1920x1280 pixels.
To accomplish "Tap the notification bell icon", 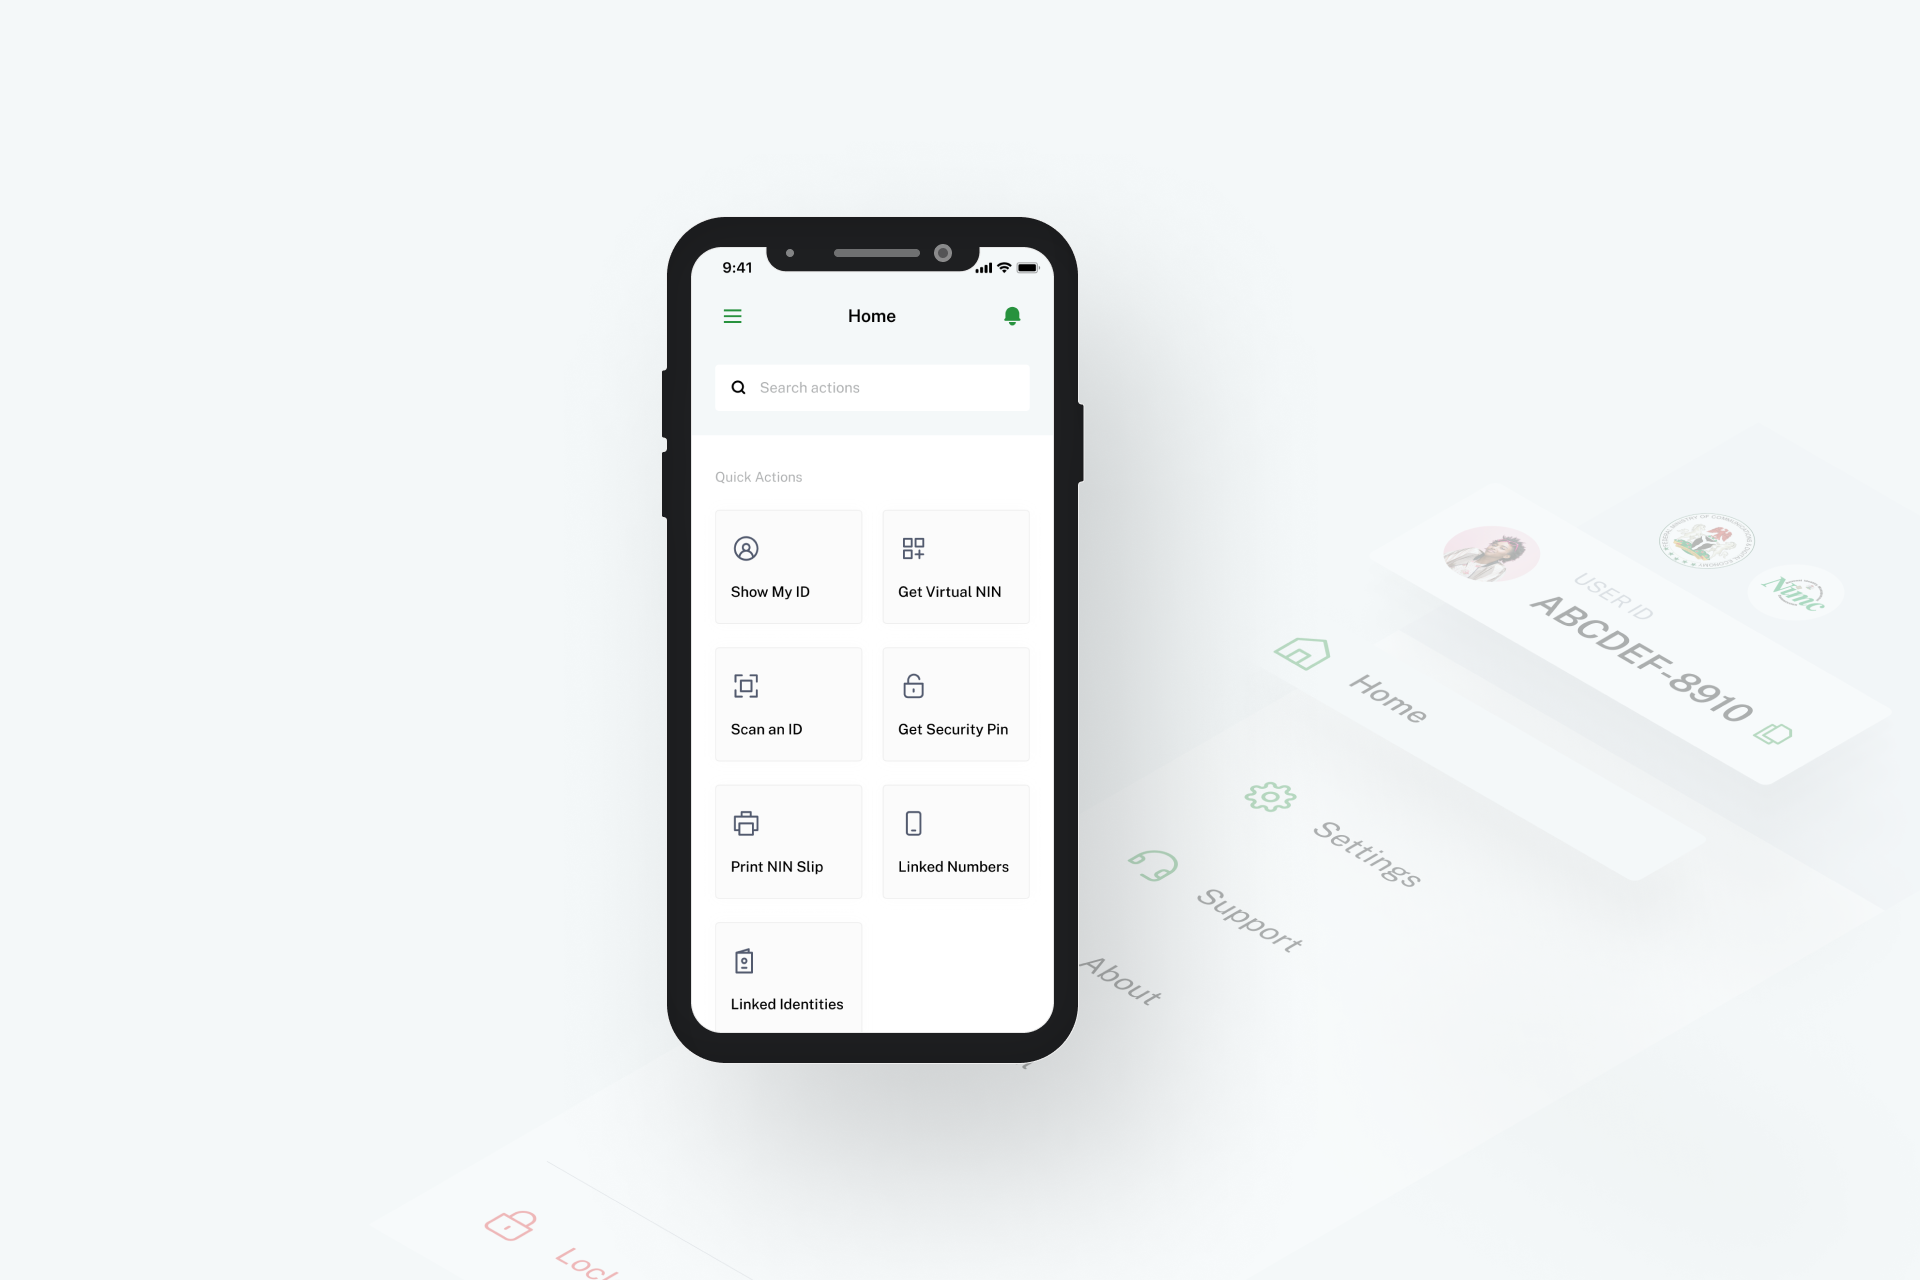I will click(1013, 316).
